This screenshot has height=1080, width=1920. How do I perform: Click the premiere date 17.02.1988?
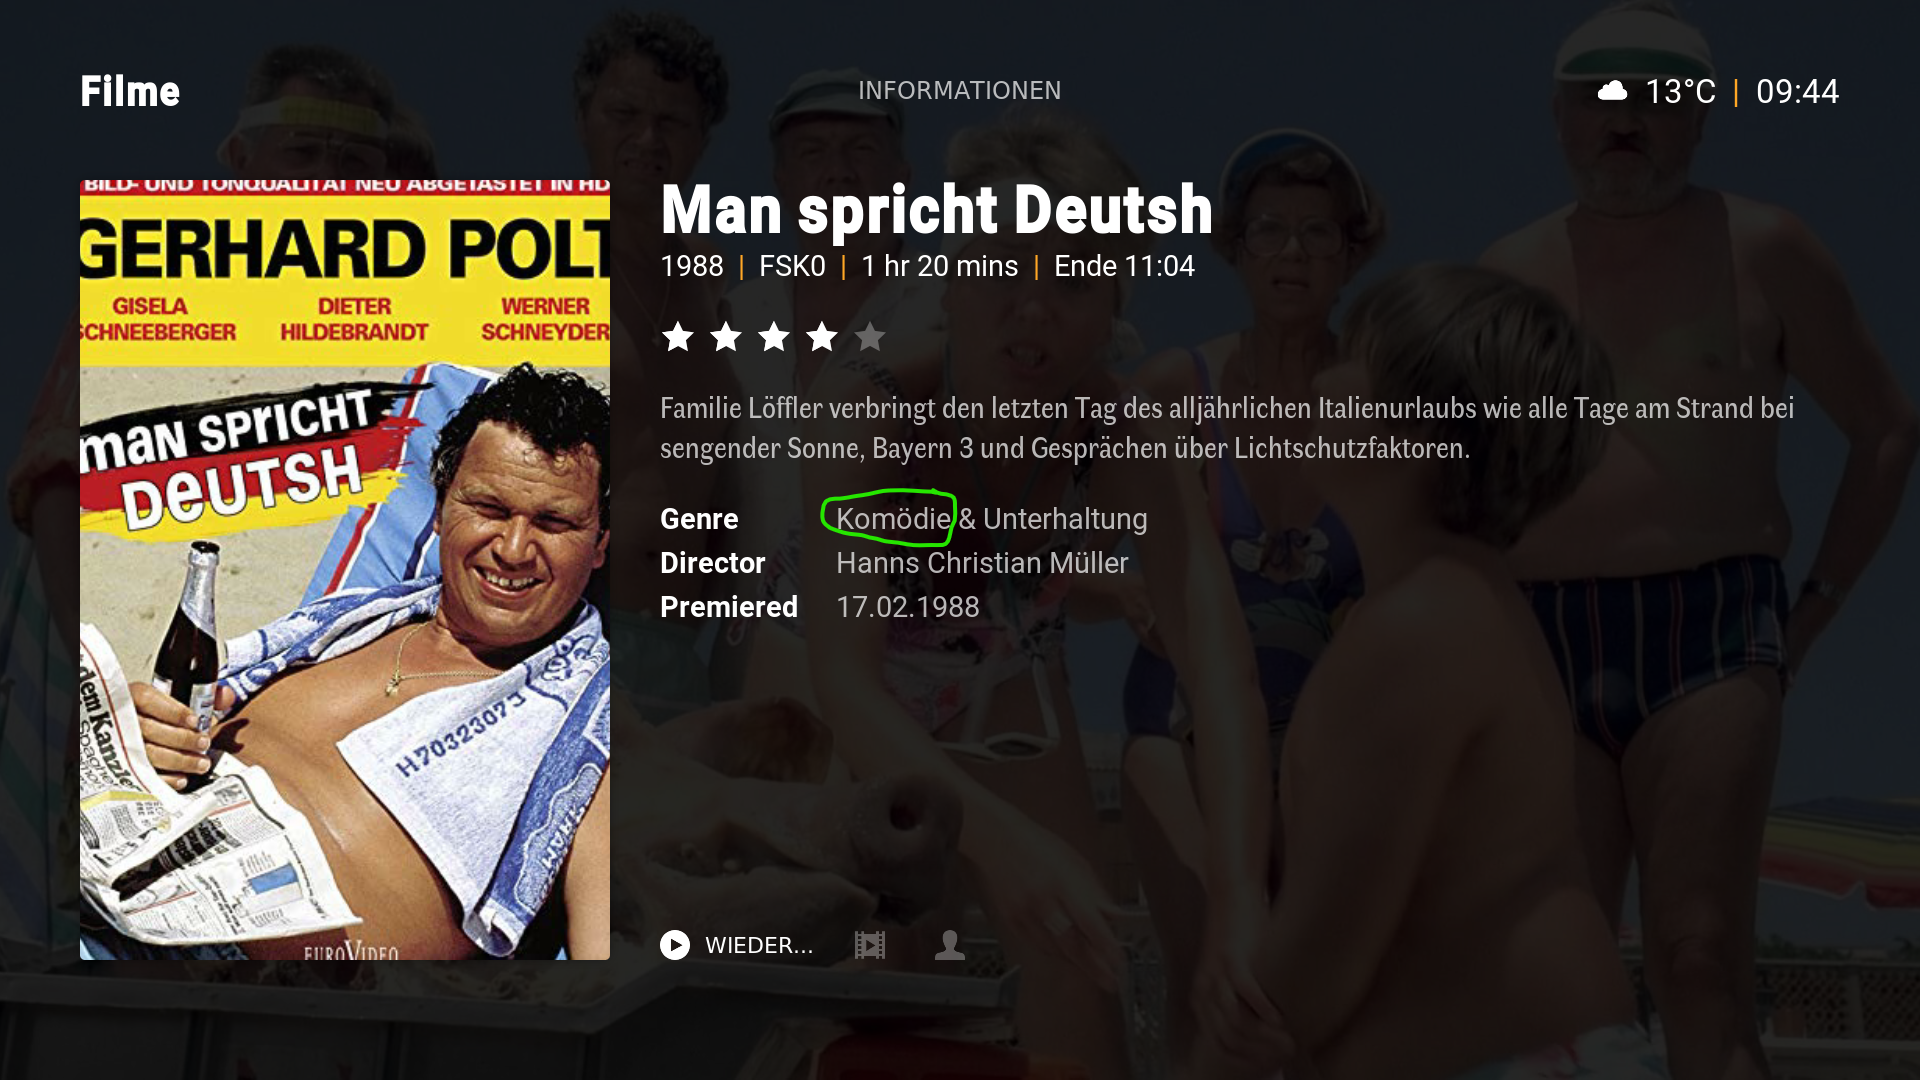(x=908, y=607)
